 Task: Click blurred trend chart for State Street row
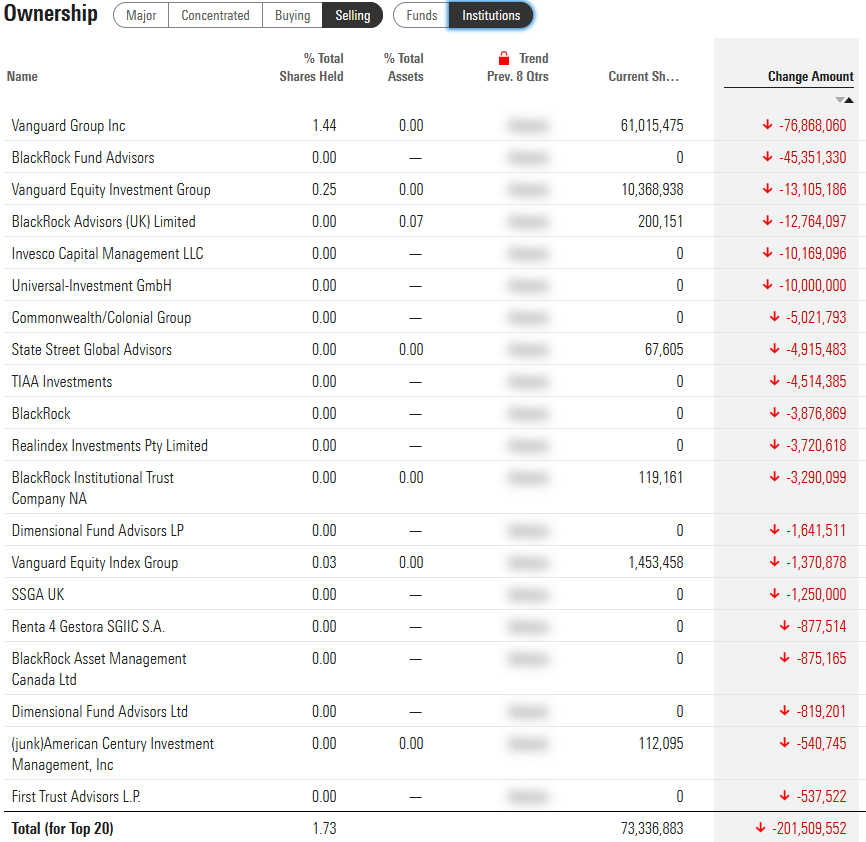coord(528,349)
